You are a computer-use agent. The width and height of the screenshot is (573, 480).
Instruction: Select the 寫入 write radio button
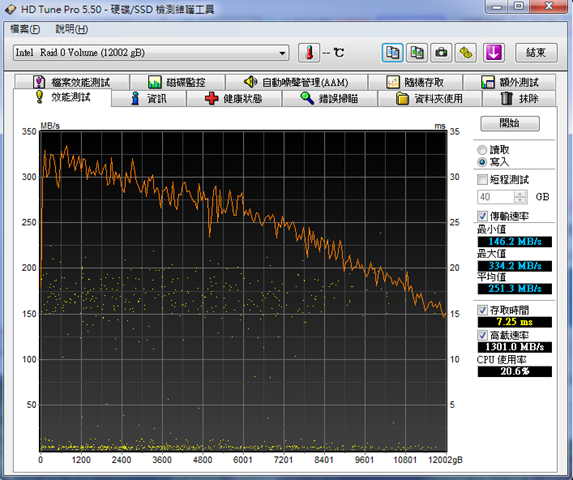[x=482, y=162]
